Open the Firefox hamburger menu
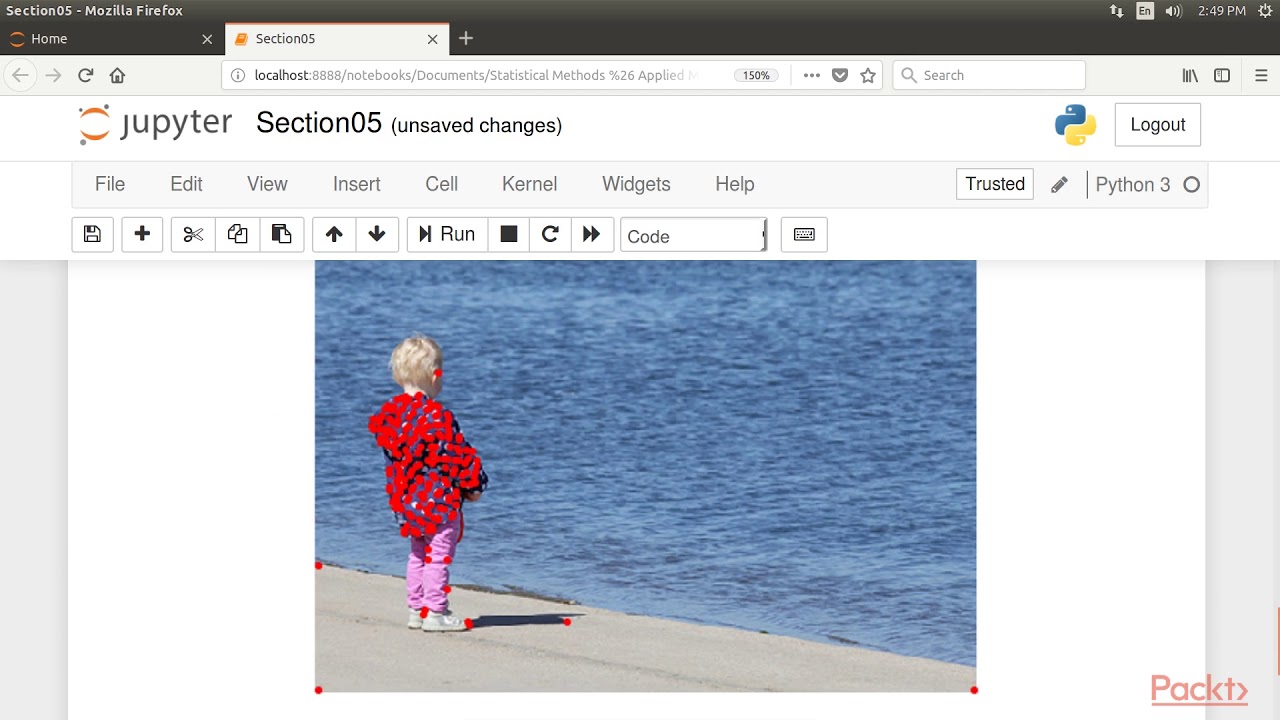 click(x=1261, y=75)
